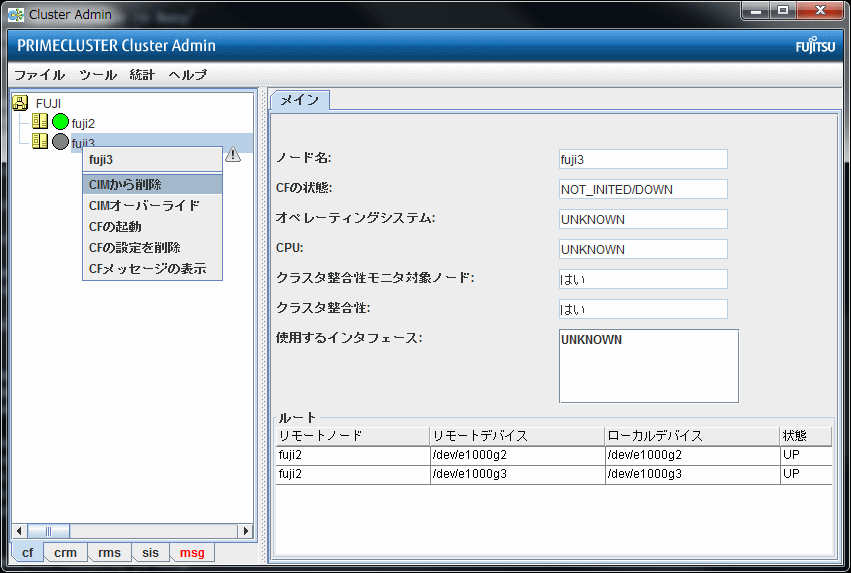Click the FUJI cluster root icon
The image size is (851, 573).
tap(20, 103)
